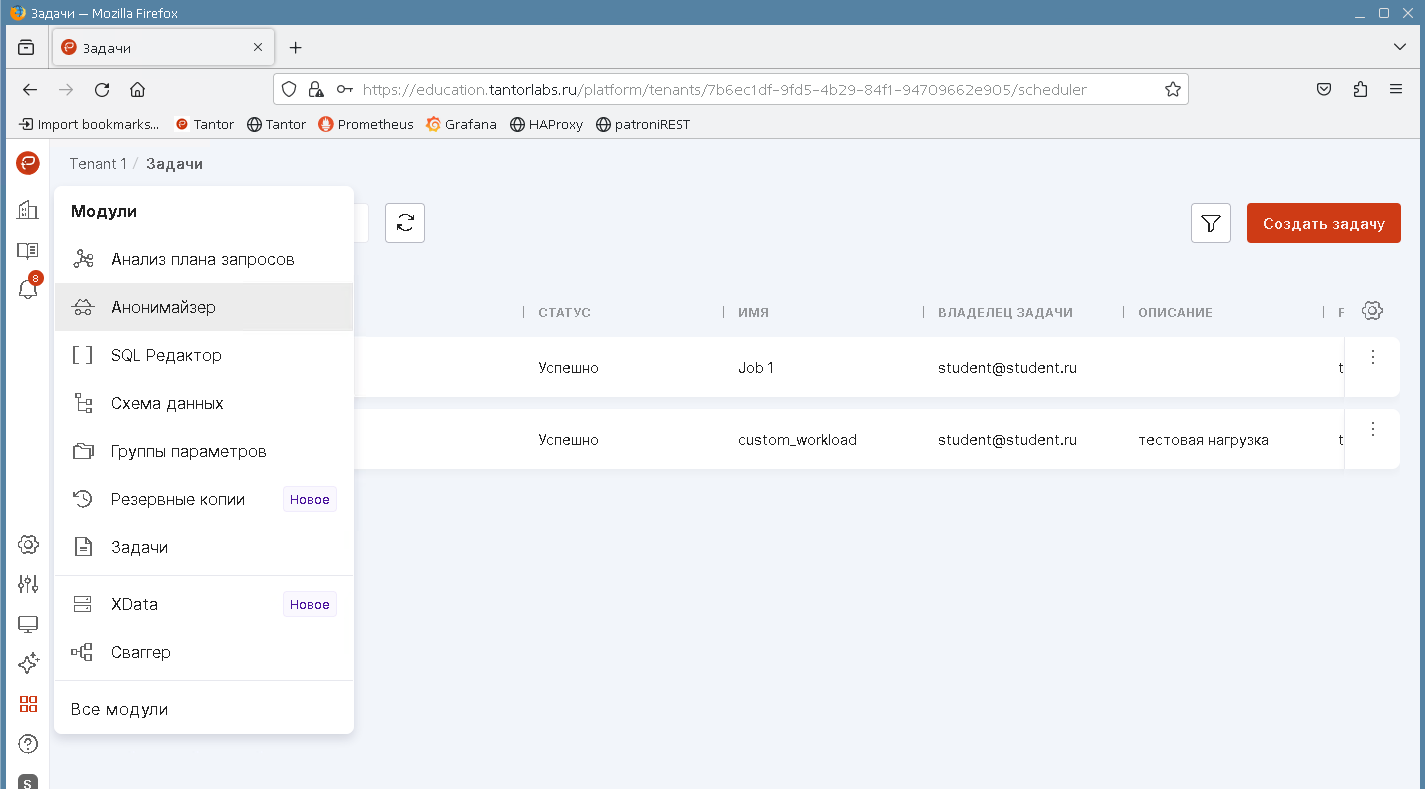Click the Tantor logo in sidebar
The width and height of the screenshot is (1425, 789).
tap(28, 163)
